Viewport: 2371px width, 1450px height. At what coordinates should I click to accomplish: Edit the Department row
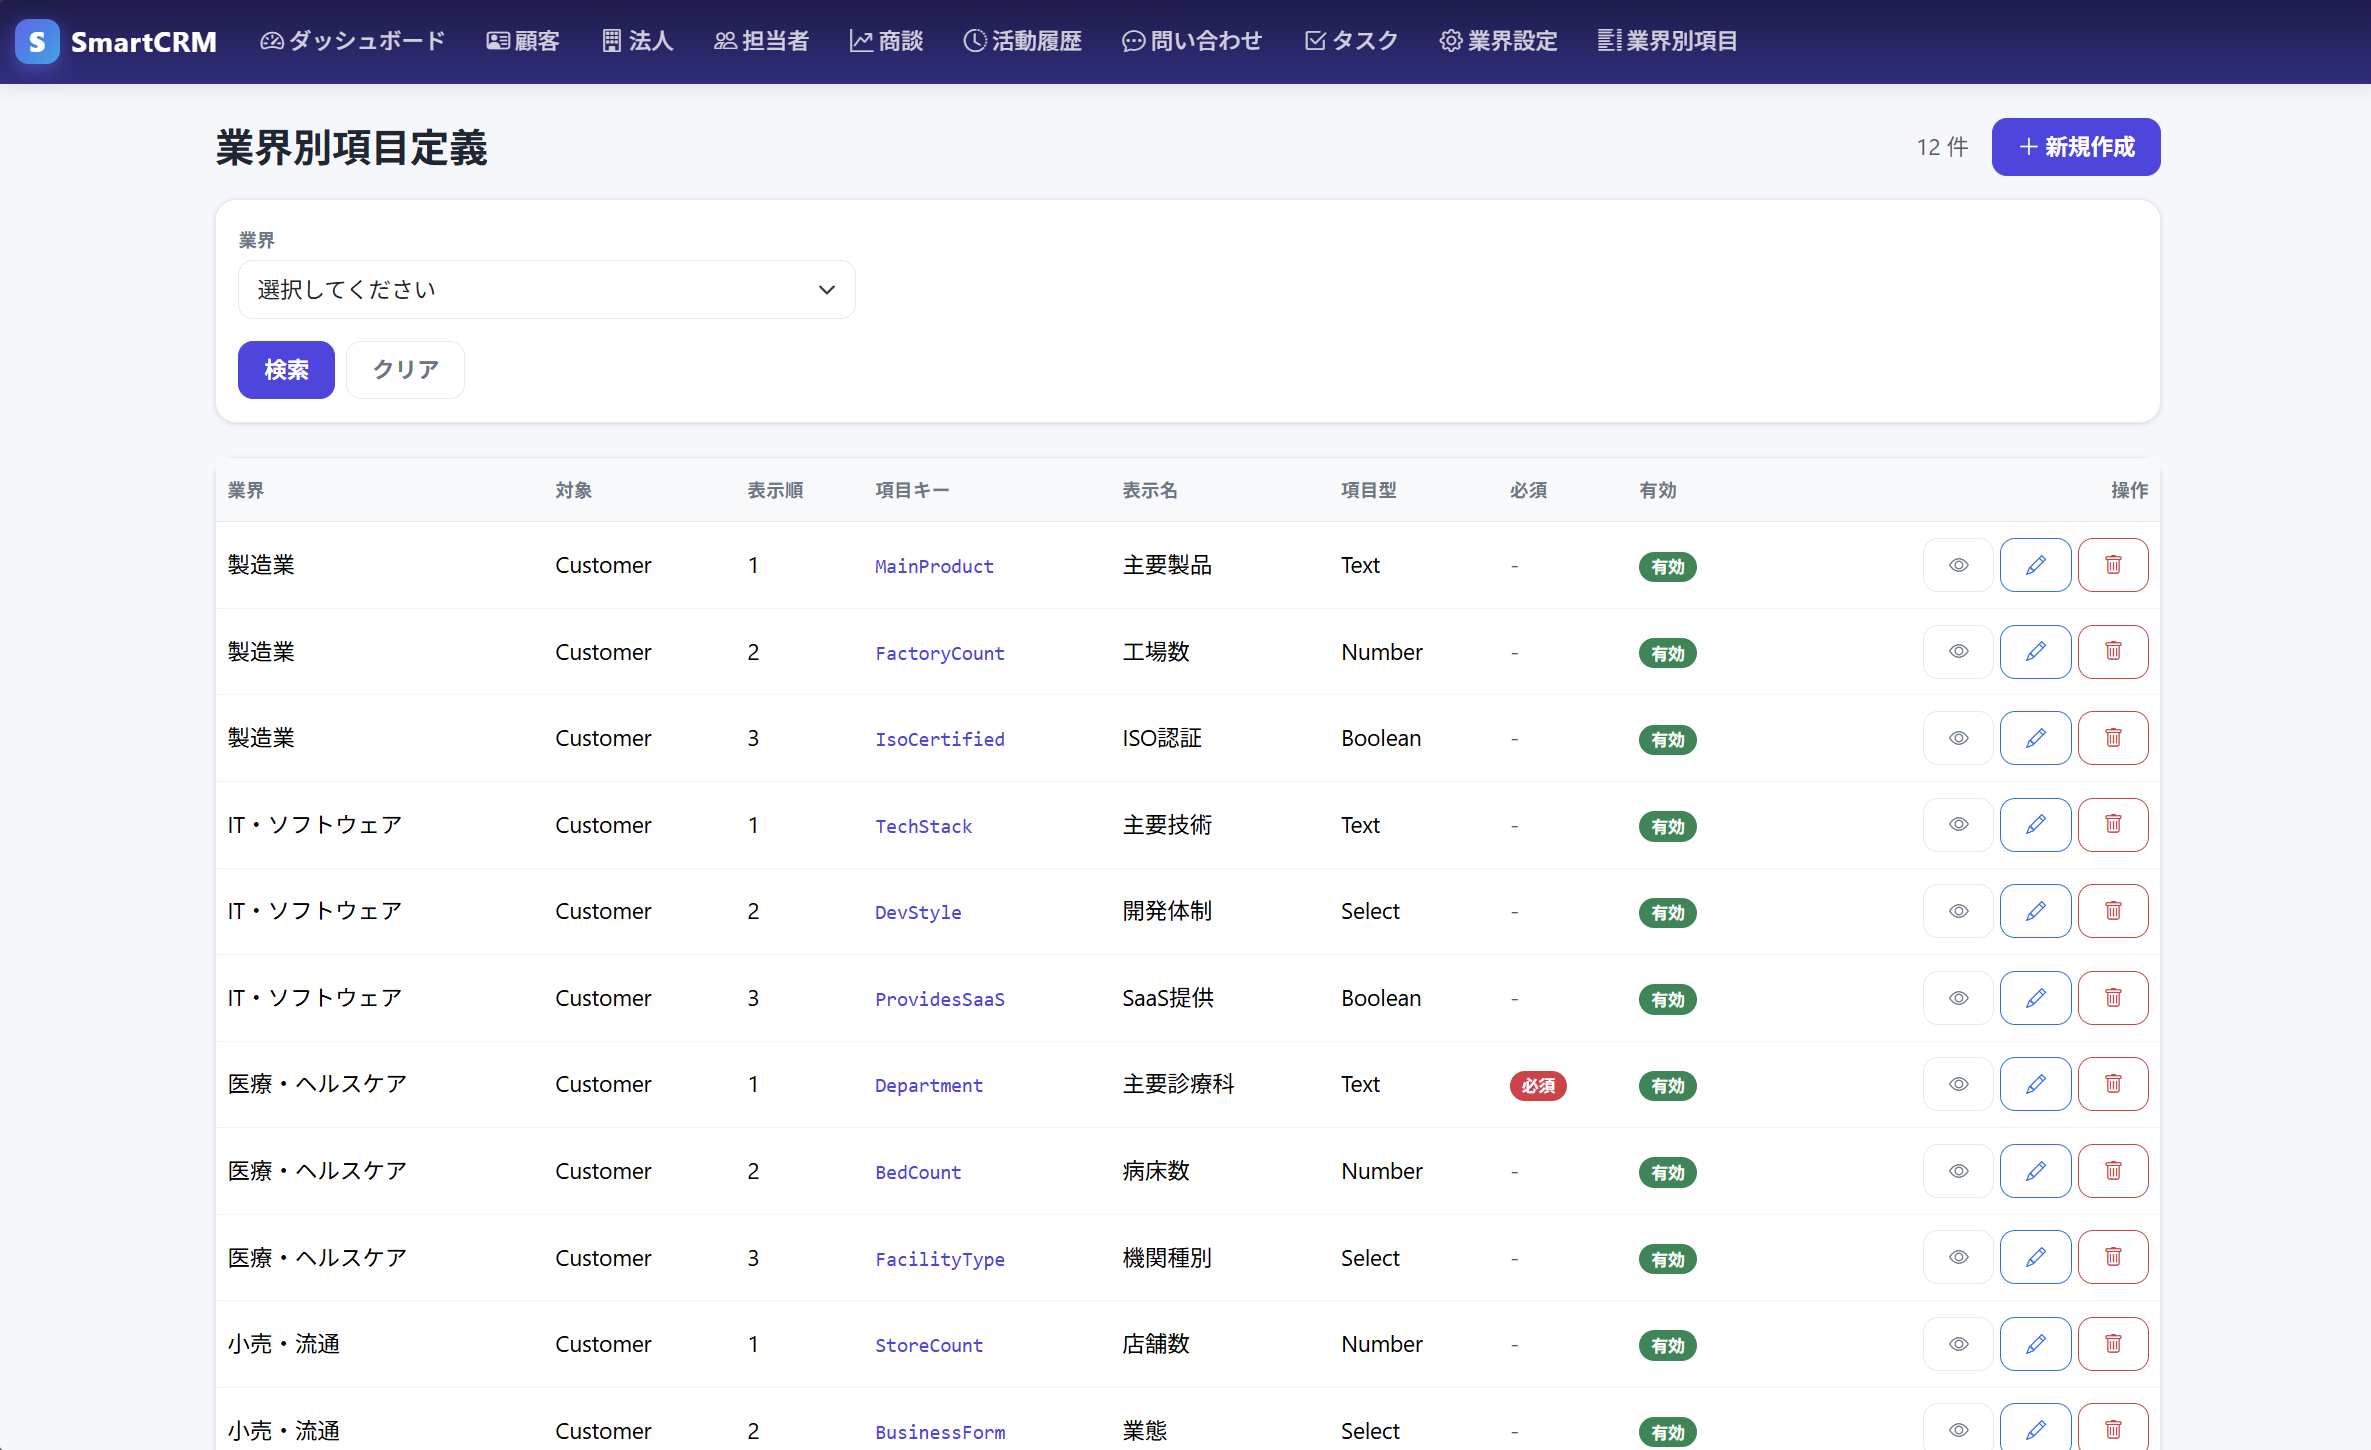2035,1084
